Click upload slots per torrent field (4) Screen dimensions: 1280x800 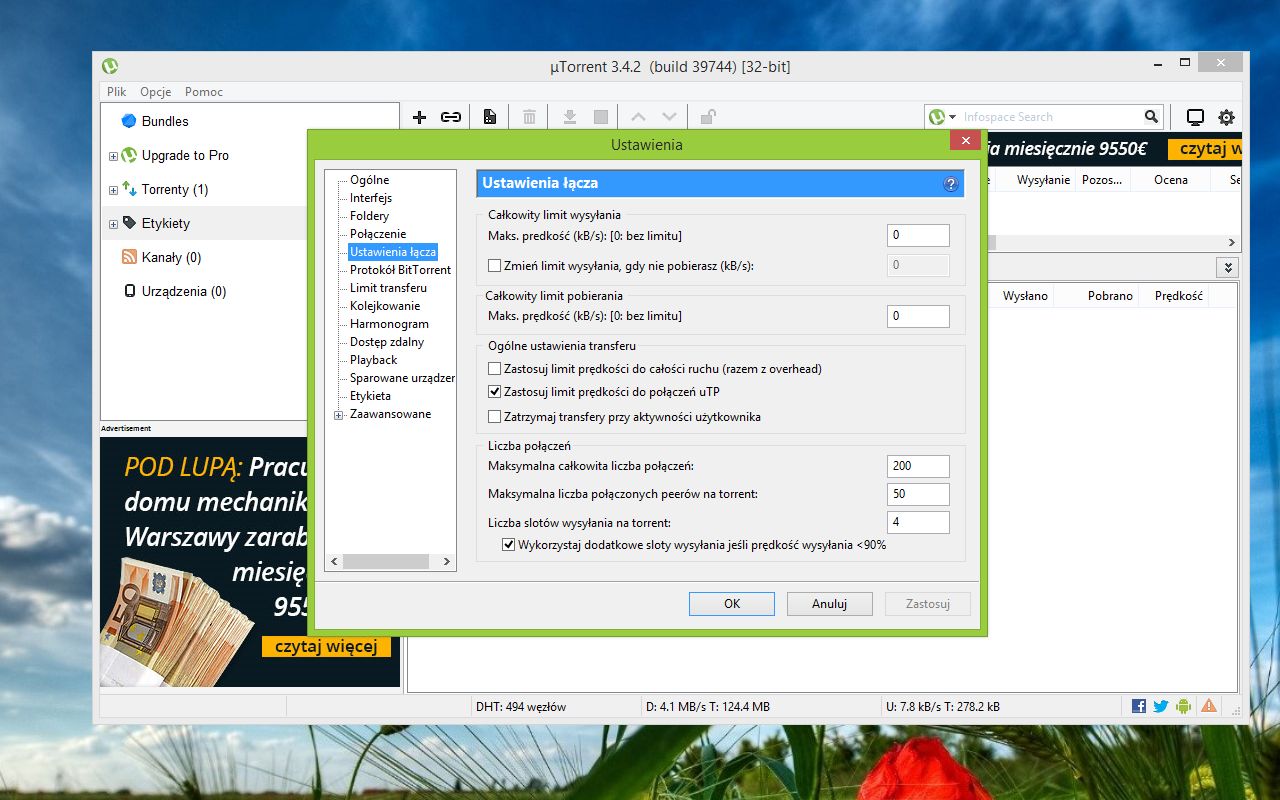[918, 522]
